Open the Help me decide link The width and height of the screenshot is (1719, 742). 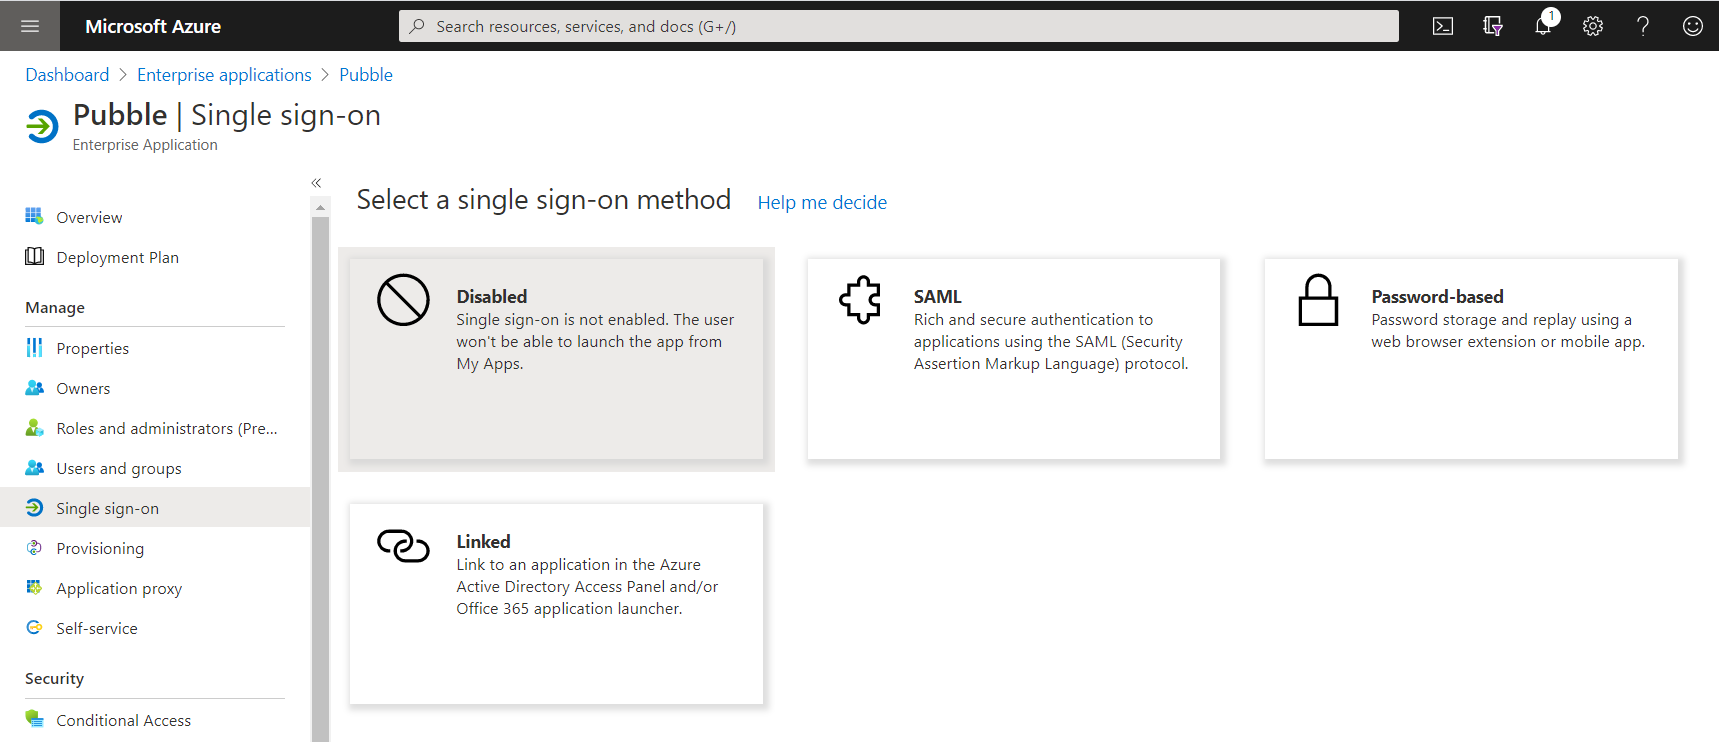click(x=822, y=203)
